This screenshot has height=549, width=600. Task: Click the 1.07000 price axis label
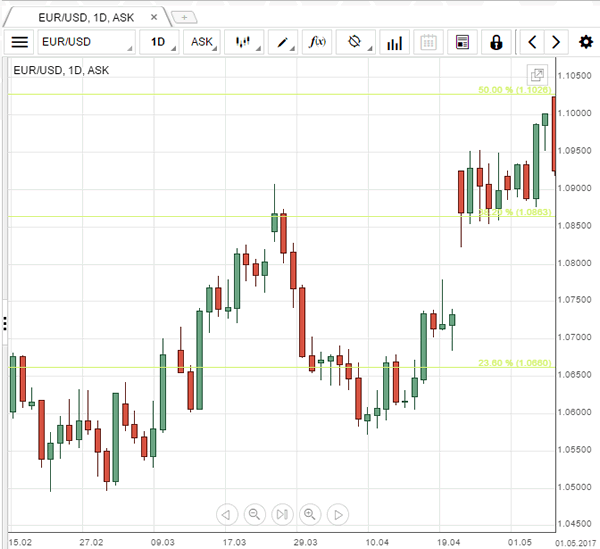point(574,337)
